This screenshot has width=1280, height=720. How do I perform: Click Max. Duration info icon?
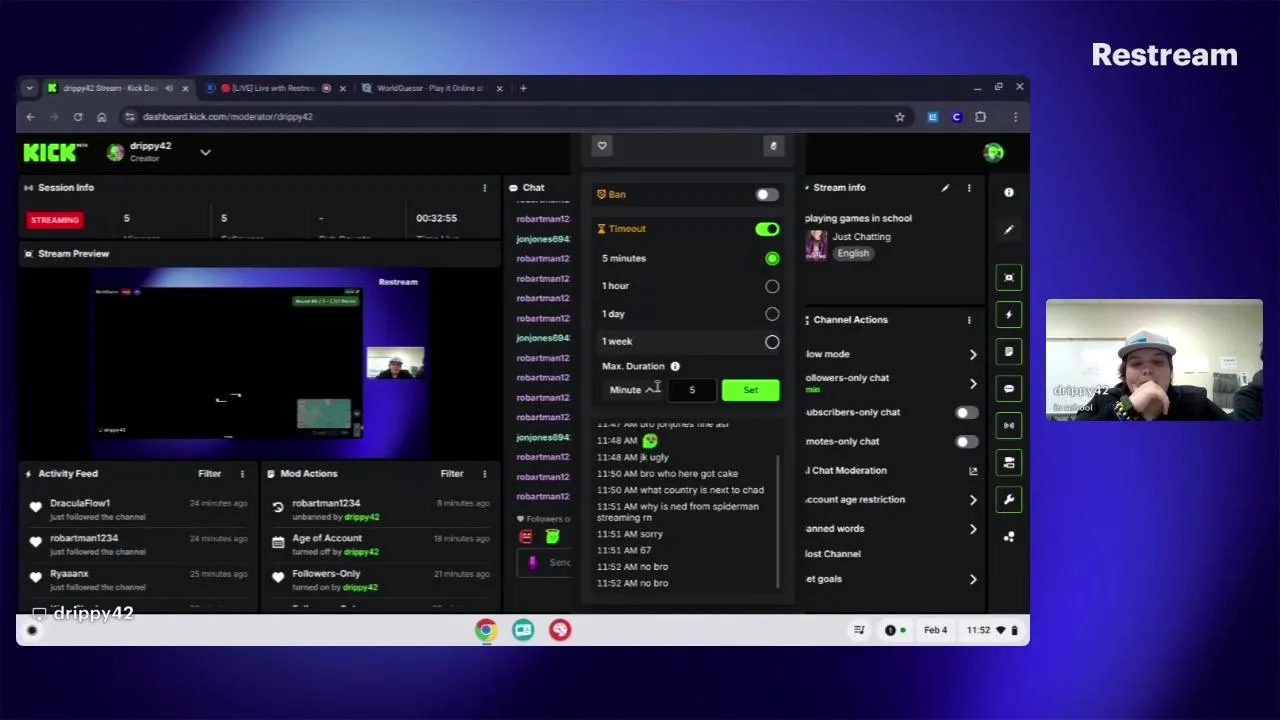click(x=675, y=366)
